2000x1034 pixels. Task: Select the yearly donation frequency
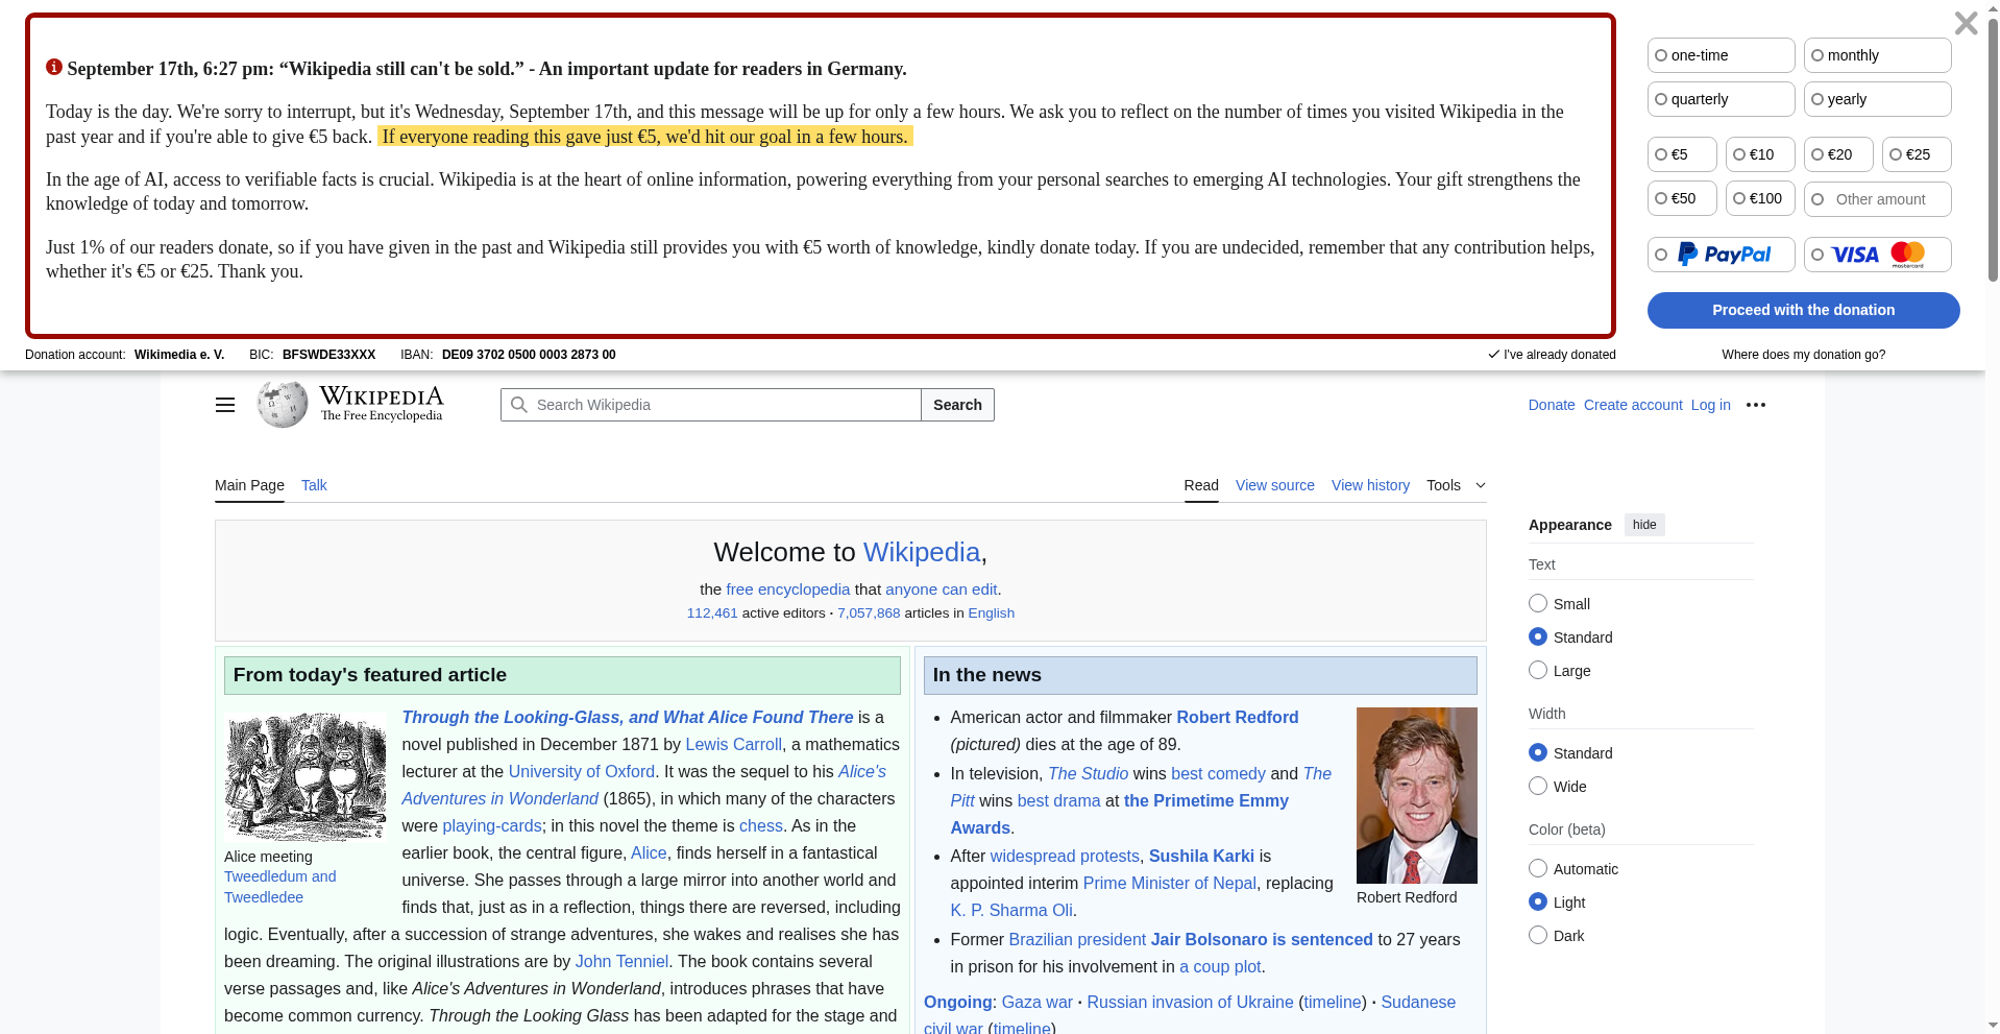click(x=1877, y=99)
